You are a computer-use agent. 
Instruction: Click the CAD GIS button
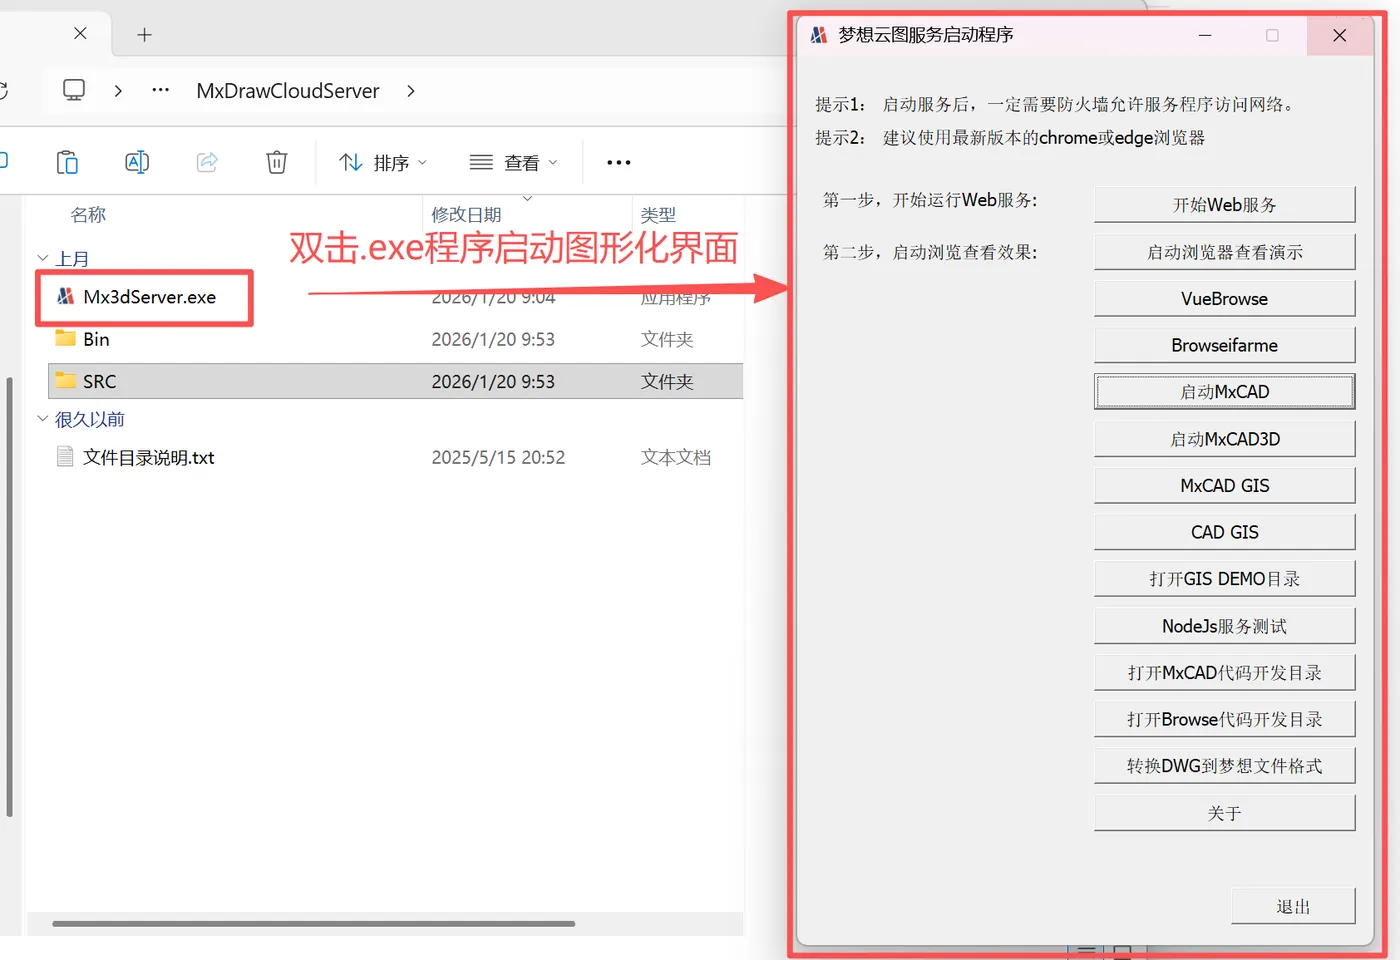tap(1225, 532)
